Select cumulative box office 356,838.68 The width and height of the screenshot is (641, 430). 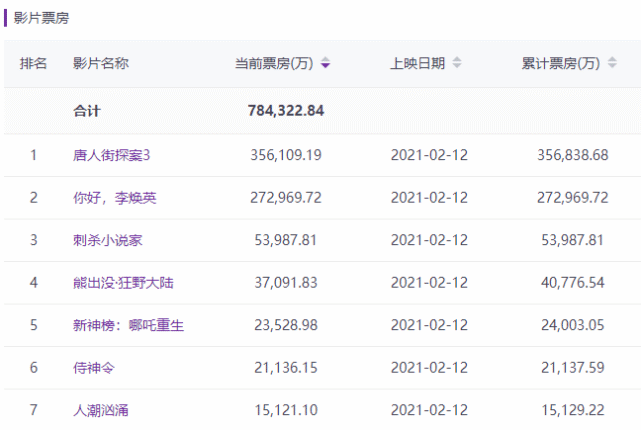573,155
